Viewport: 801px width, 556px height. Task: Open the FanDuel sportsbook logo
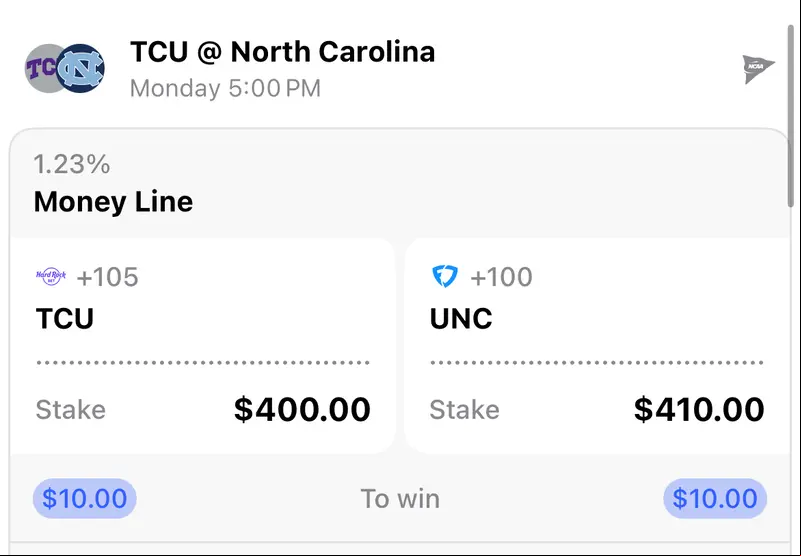[x=445, y=276]
